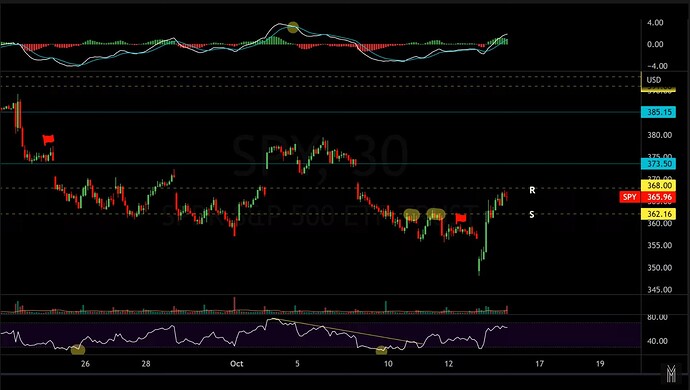Image resolution: width=690 pixels, height=390 pixels.
Task: Select the red flag marker near 375 price level
Action: (x=48, y=140)
